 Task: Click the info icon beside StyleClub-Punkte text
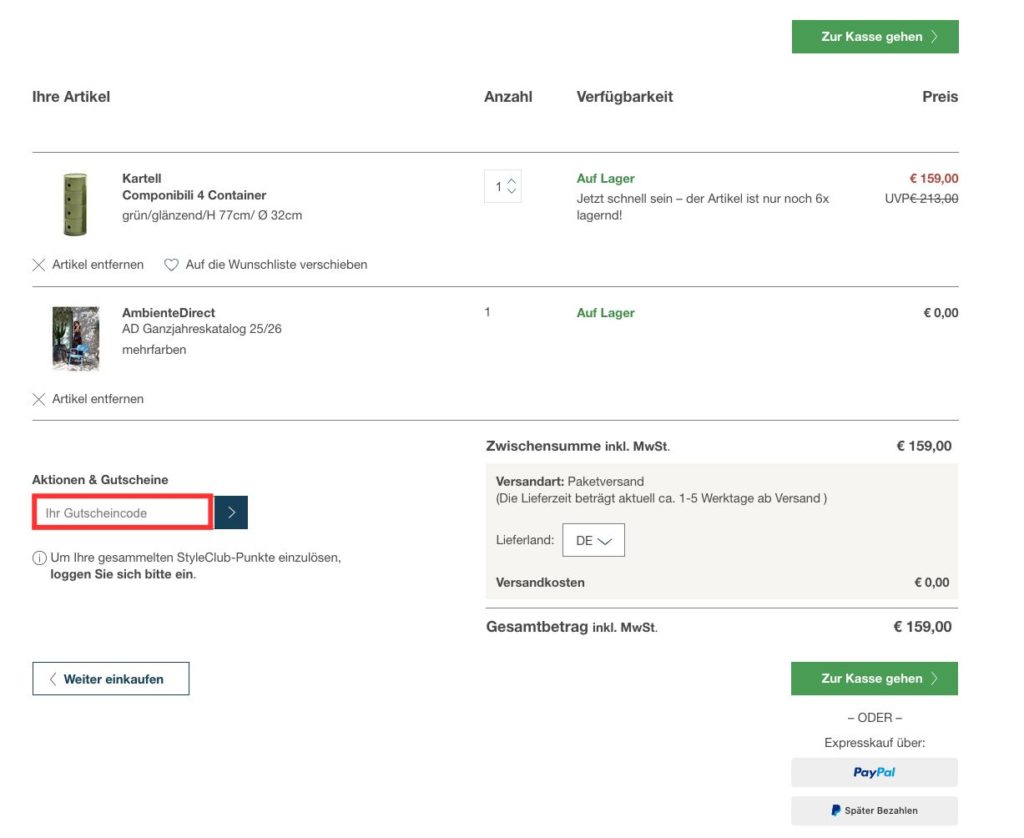(39, 558)
